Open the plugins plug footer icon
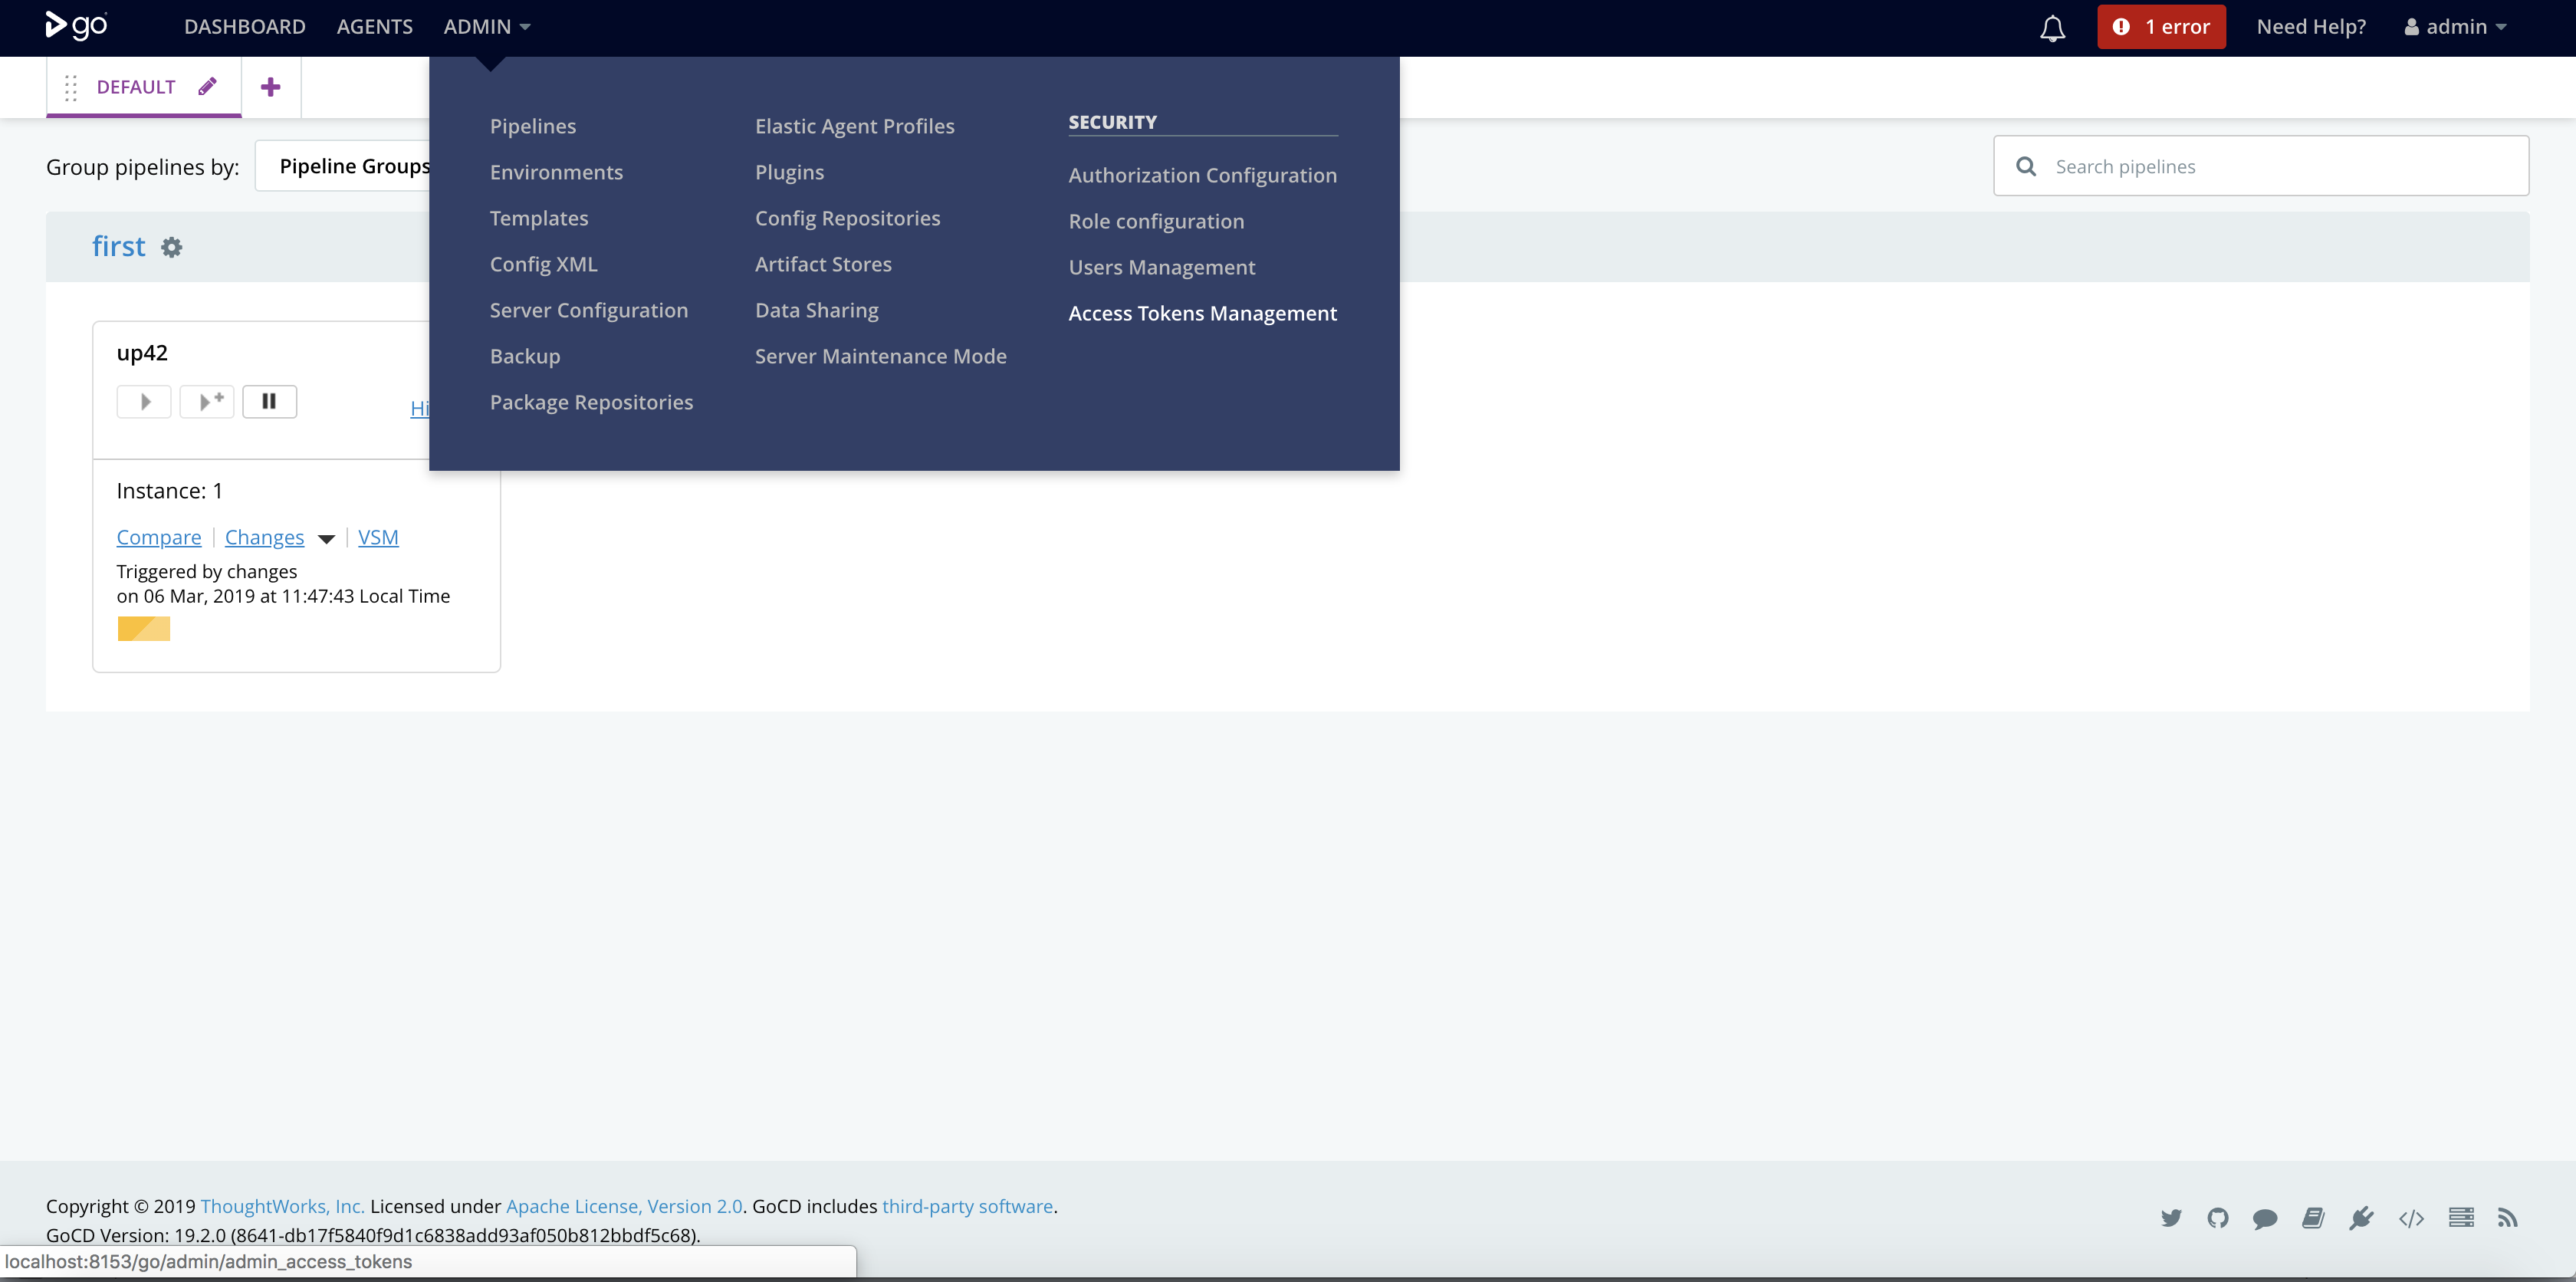This screenshot has height=1282, width=2576. (x=2361, y=1218)
